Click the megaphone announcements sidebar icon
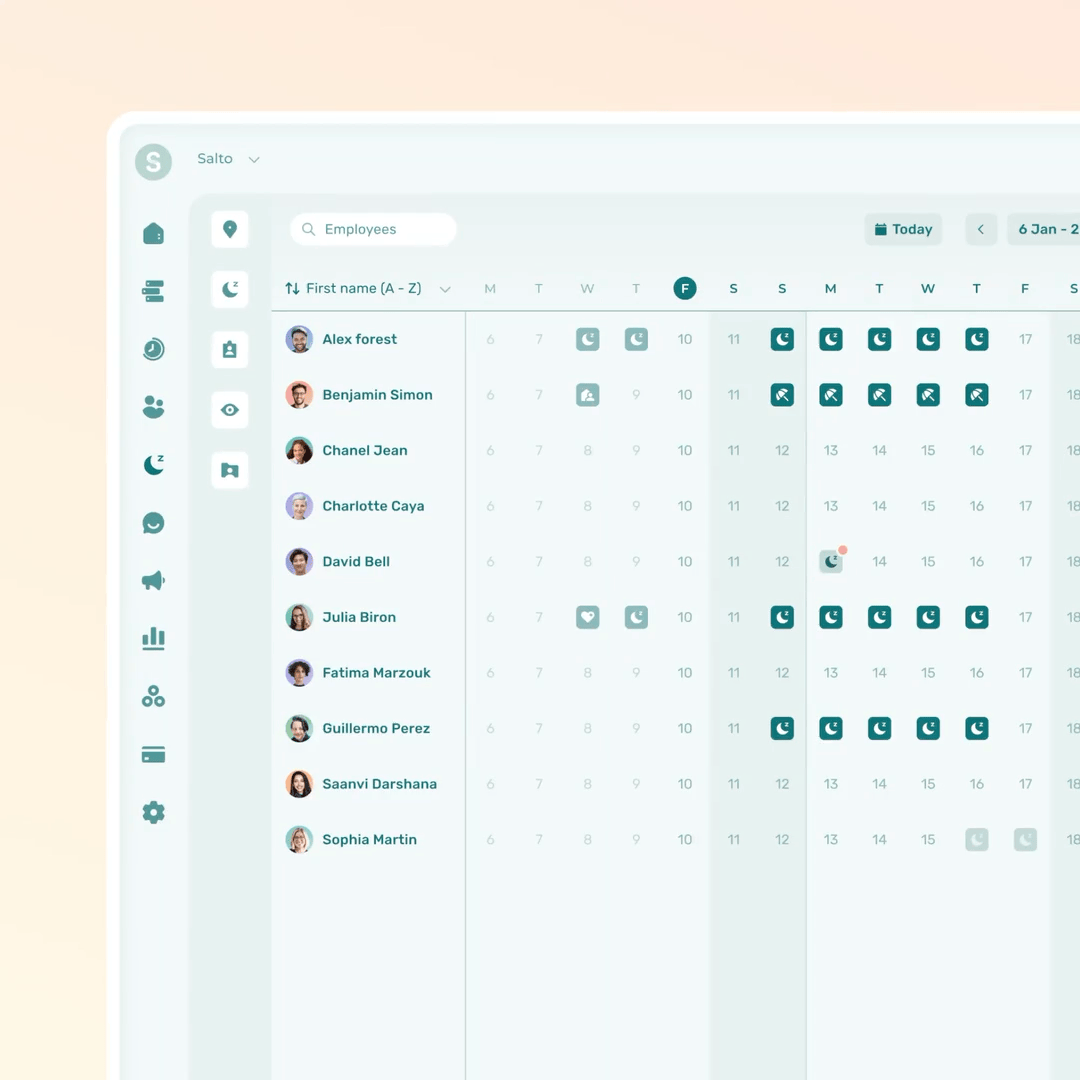 click(153, 581)
